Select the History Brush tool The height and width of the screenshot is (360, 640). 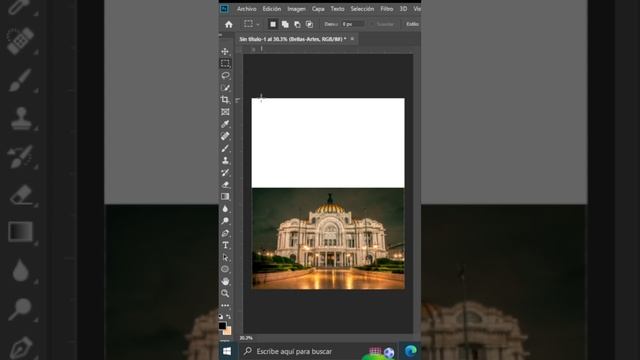pyautogui.click(x=225, y=173)
